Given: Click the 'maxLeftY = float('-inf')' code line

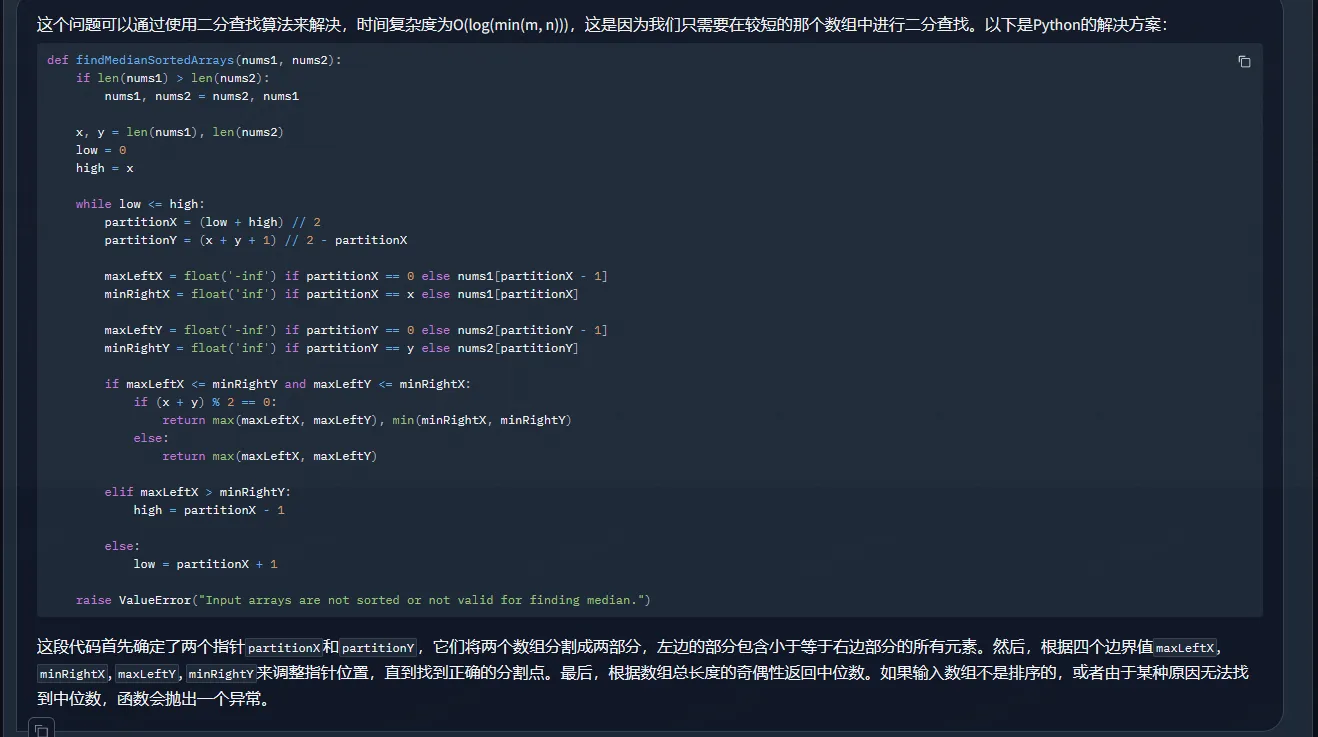Looking at the screenshot, I should pos(356,330).
